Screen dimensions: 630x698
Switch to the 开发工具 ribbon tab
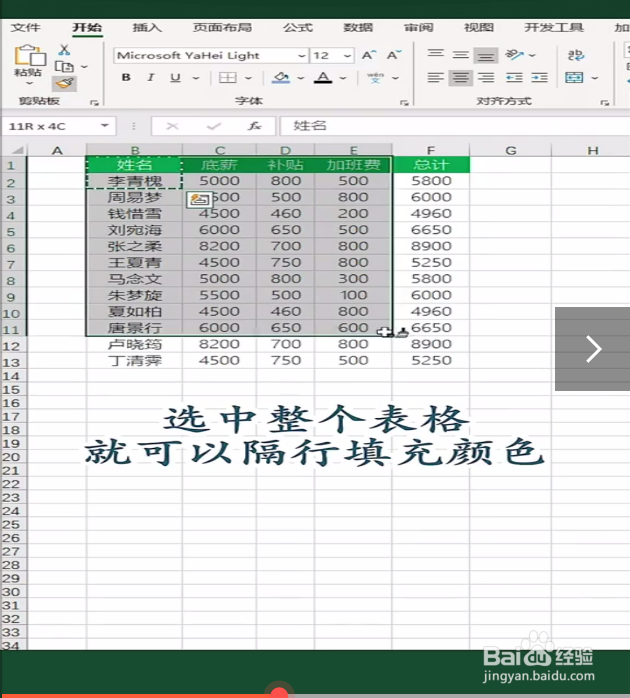554,28
